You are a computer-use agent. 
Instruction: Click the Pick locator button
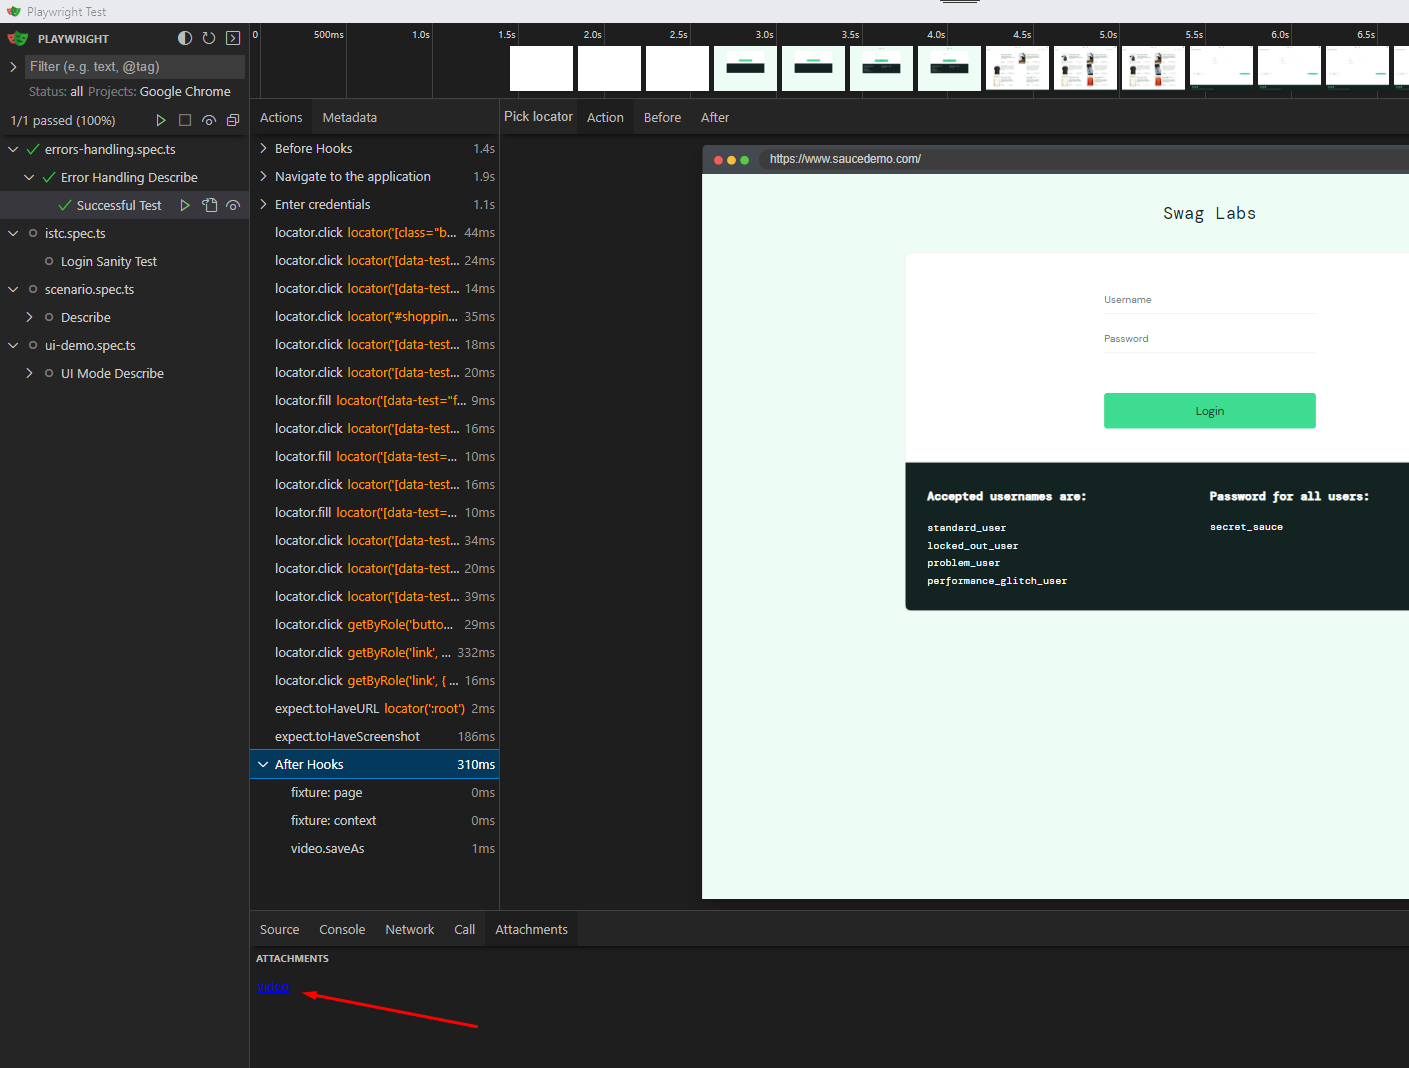point(537,117)
